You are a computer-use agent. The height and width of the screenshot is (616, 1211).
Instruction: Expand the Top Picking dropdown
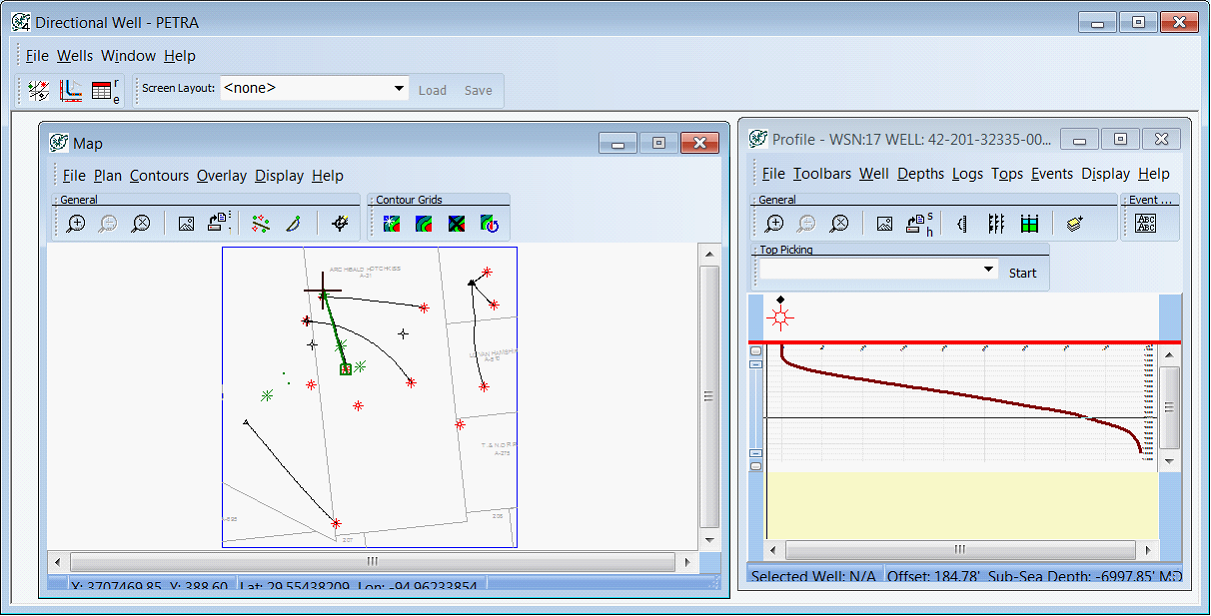pos(988,270)
